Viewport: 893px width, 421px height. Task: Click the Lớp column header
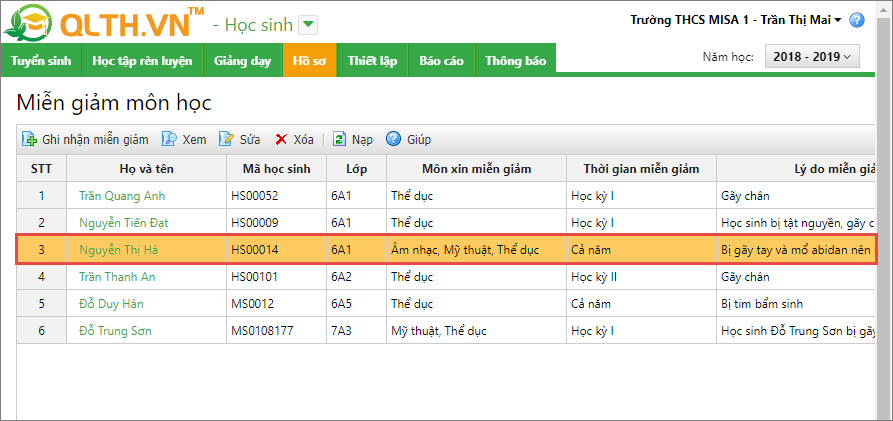(357, 169)
